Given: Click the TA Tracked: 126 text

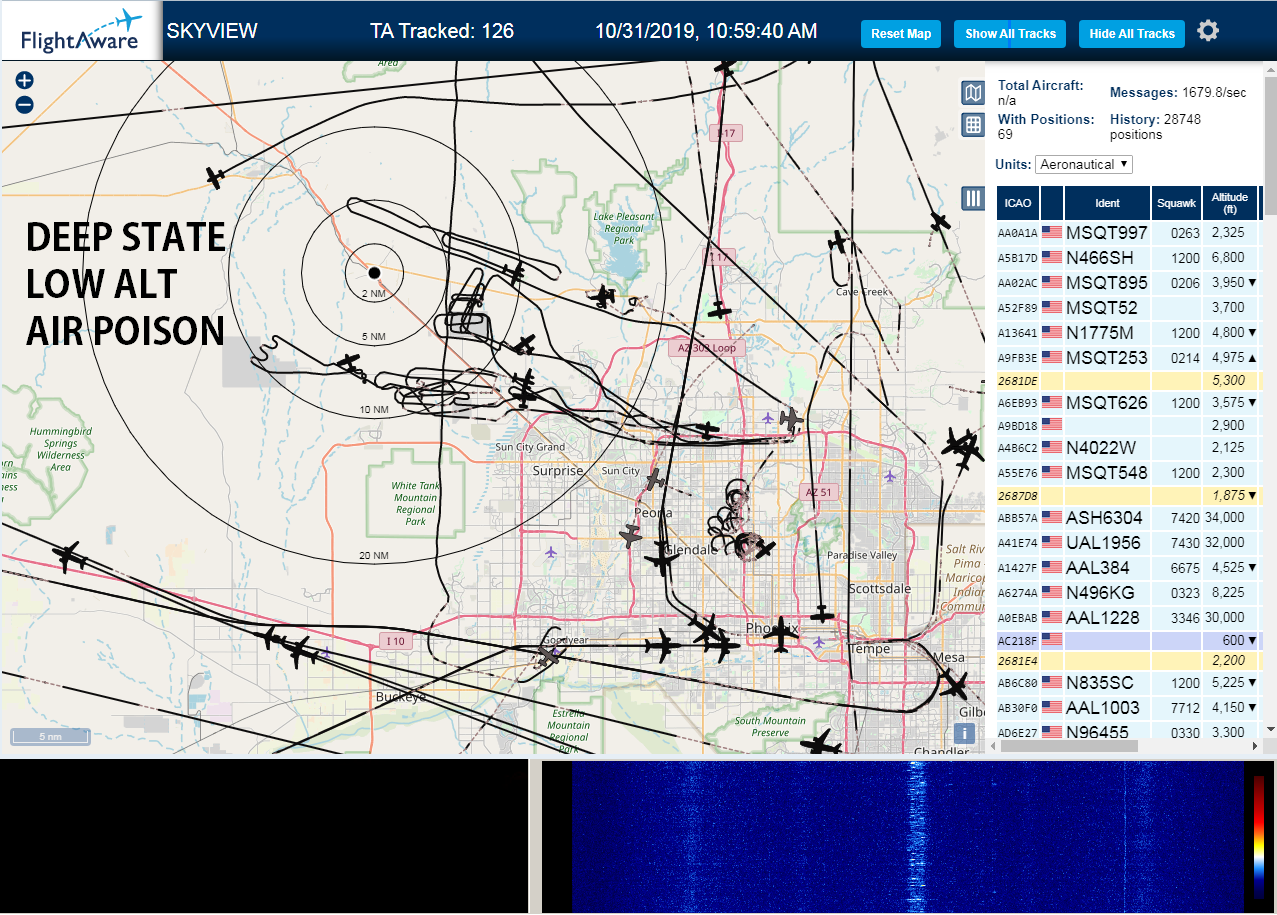Looking at the screenshot, I should tap(442, 31).
